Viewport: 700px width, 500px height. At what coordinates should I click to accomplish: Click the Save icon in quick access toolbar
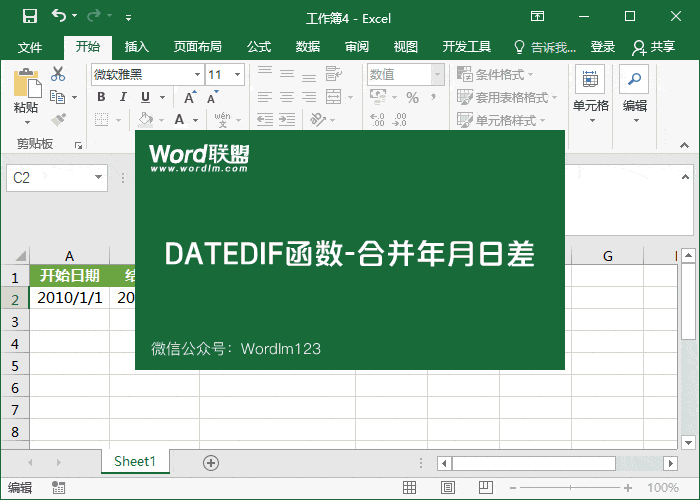point(29,17)
